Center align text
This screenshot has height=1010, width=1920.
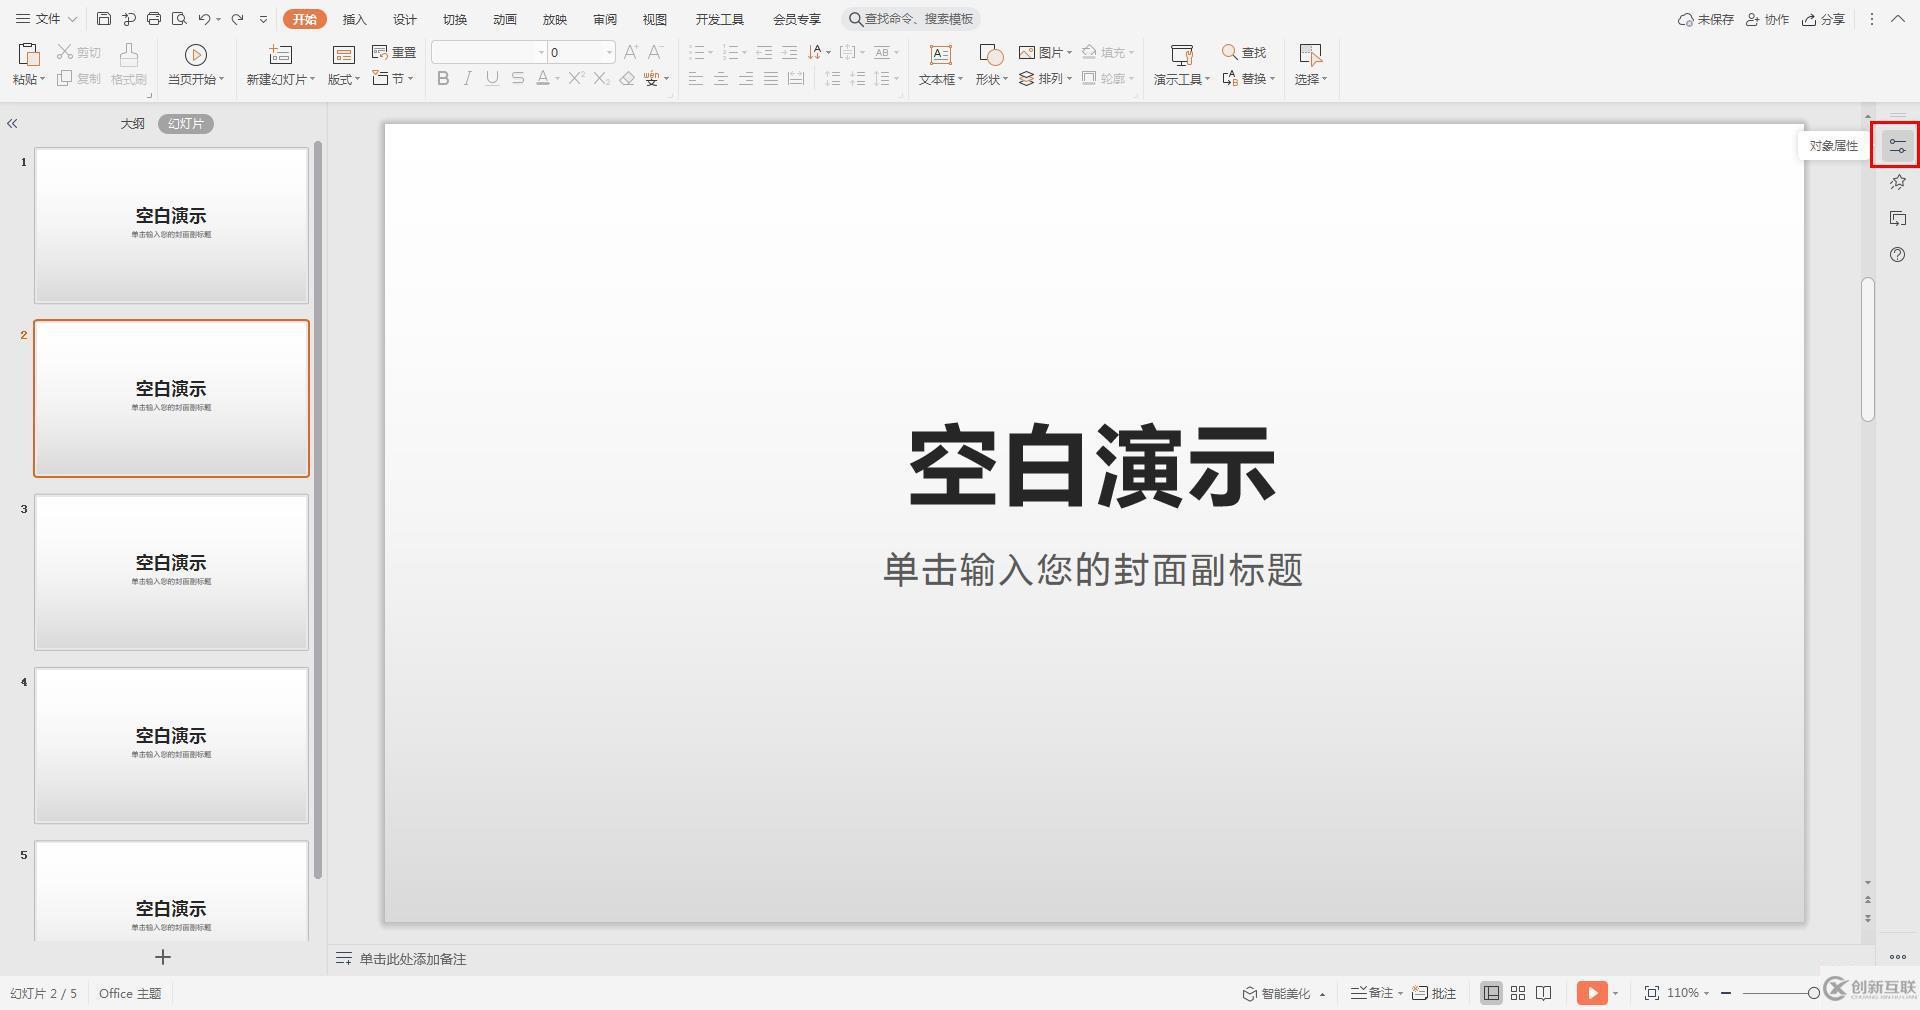(721, 78)
